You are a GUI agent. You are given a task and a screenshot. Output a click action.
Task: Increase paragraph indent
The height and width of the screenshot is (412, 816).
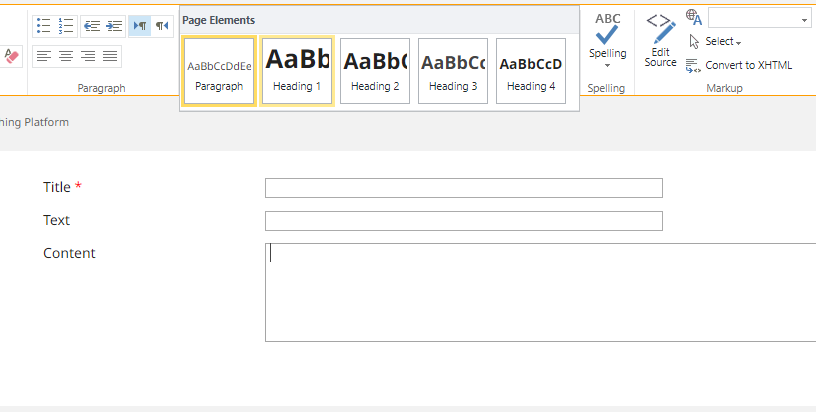tap(114, 26)
